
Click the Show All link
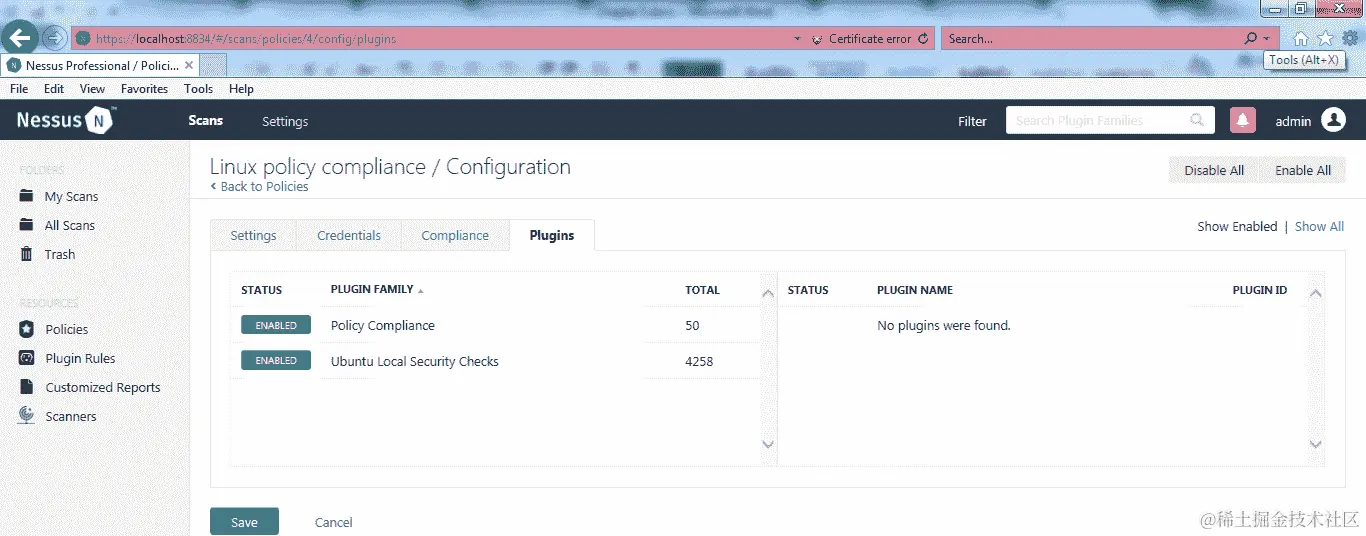[1319, 227]
